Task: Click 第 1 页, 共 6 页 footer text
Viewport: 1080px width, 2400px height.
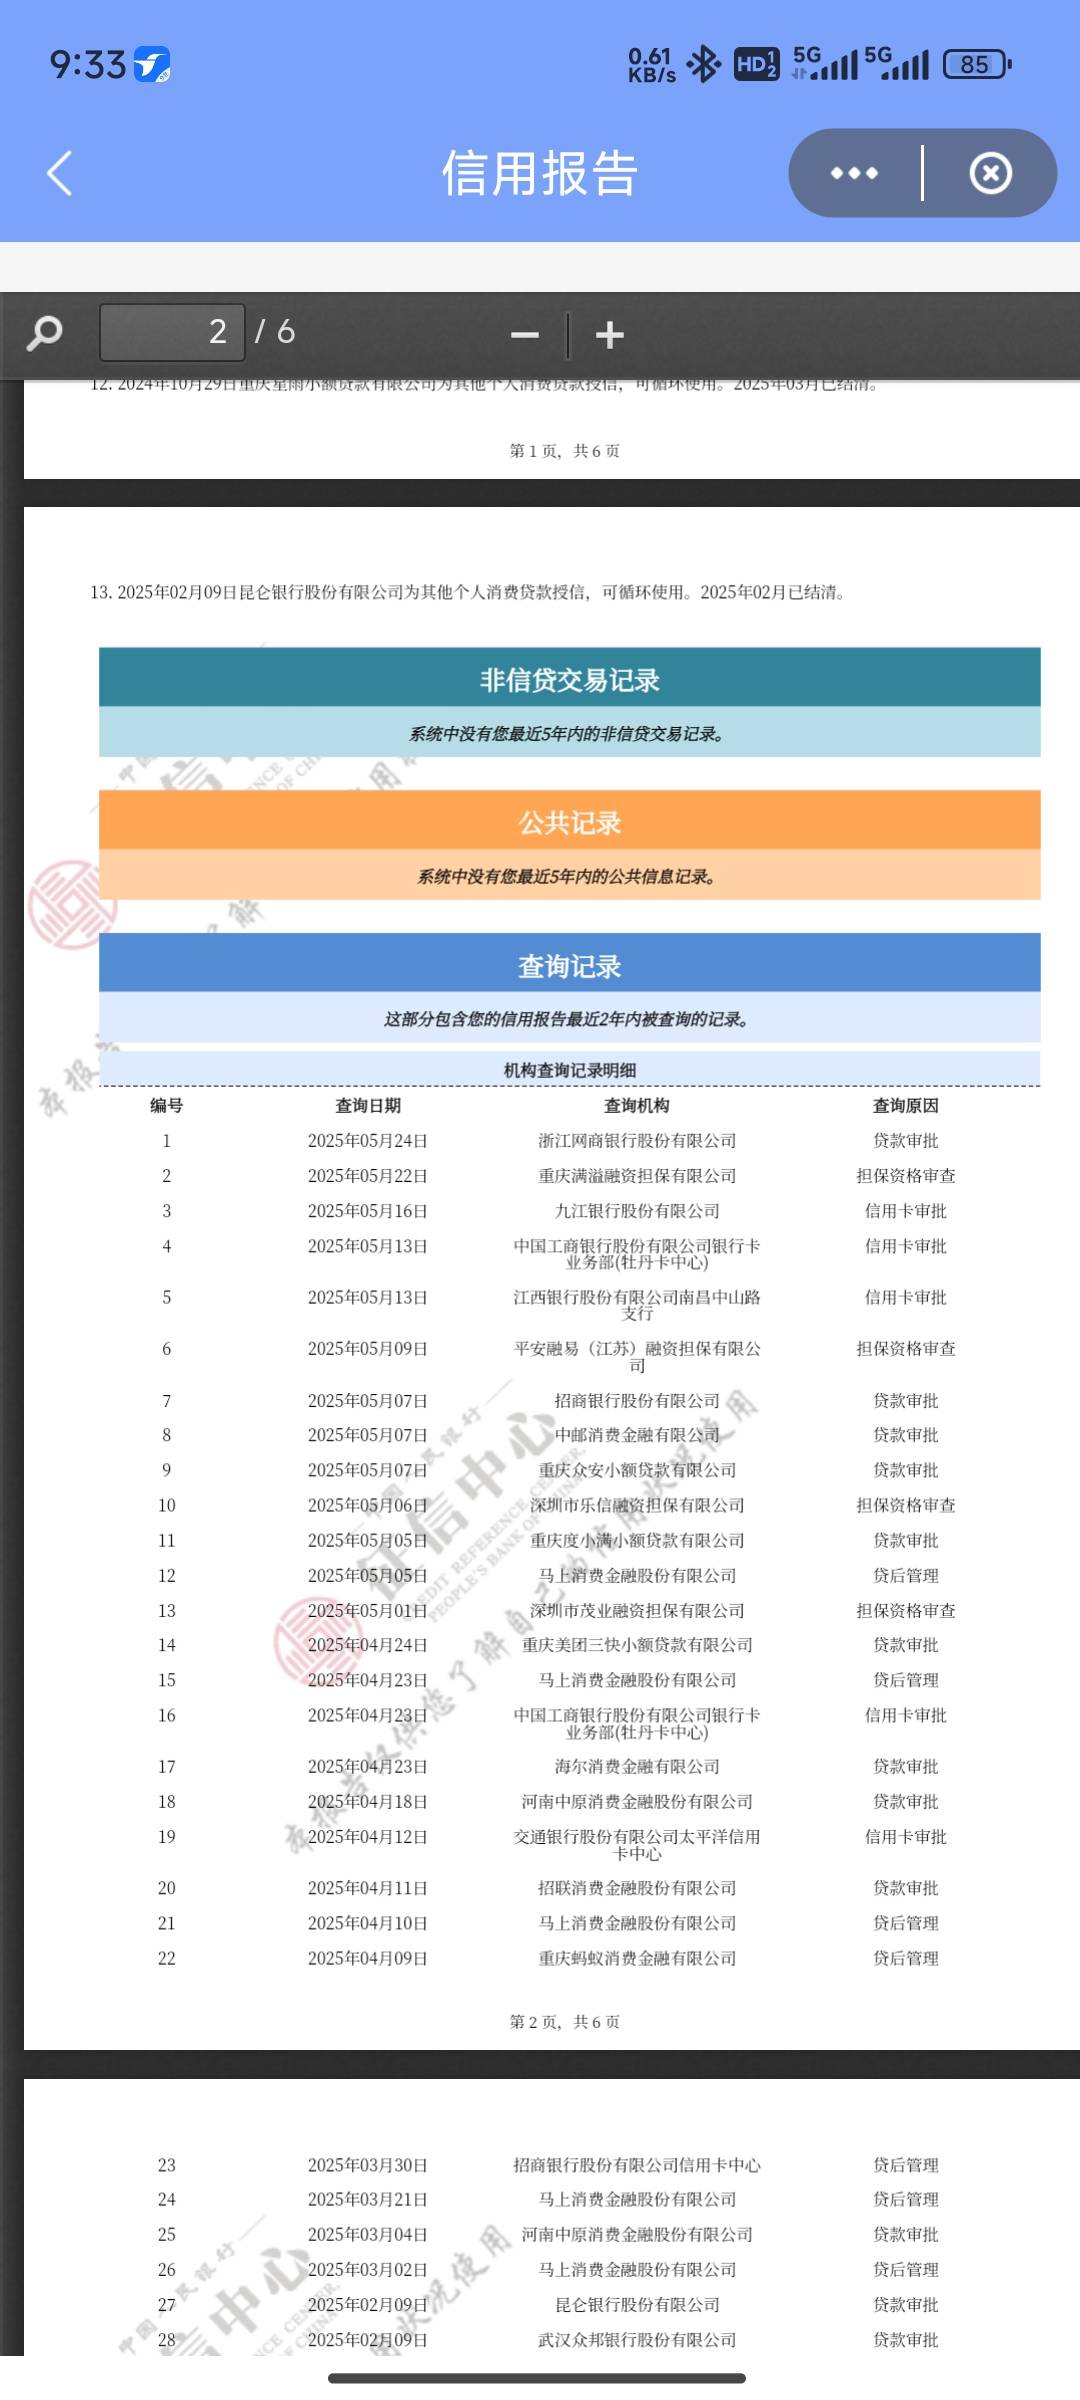Action: [x=565, y=451]
